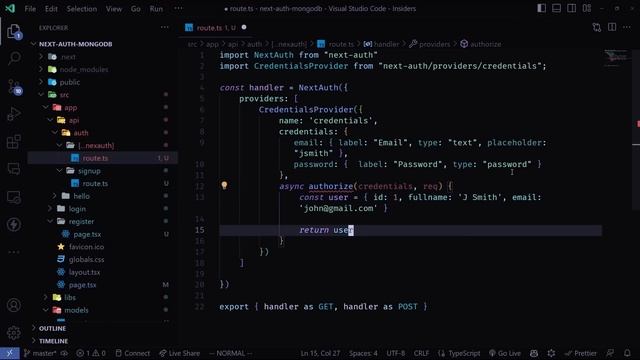Open the Copilot icon in status bar

(534, 353)
